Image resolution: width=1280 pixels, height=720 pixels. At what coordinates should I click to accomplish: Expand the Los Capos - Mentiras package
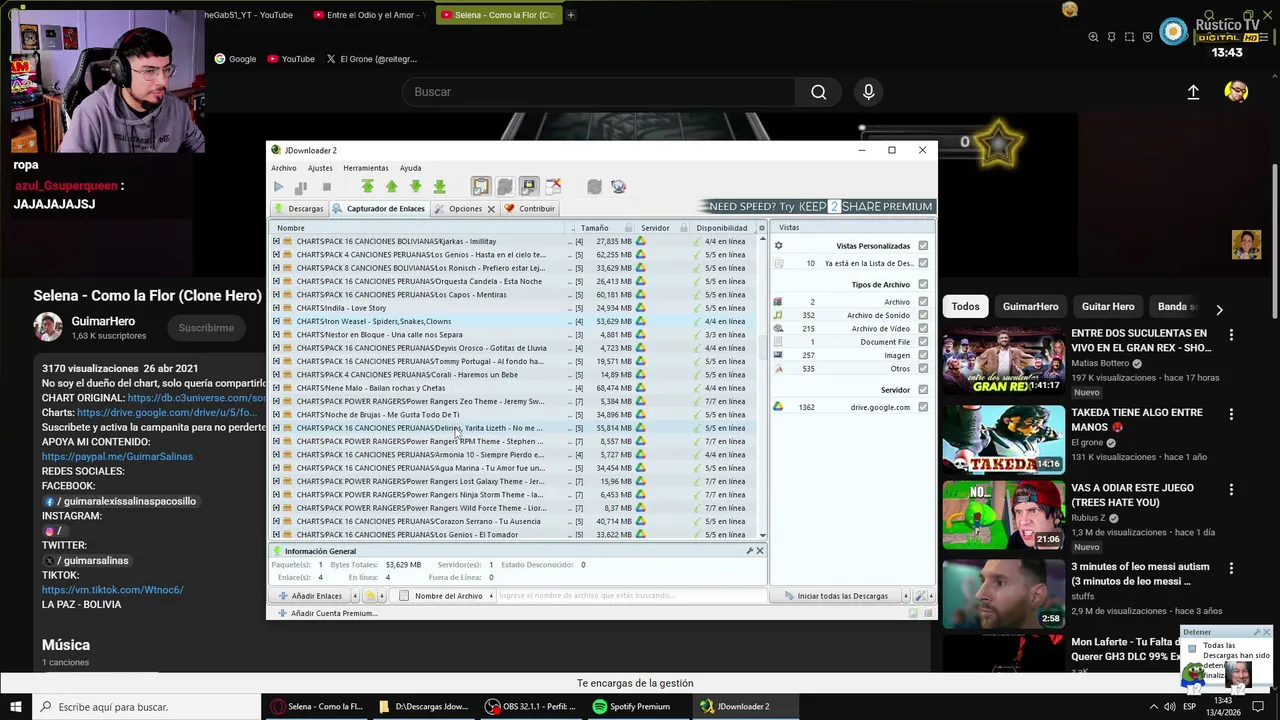(x=277, y=295)
